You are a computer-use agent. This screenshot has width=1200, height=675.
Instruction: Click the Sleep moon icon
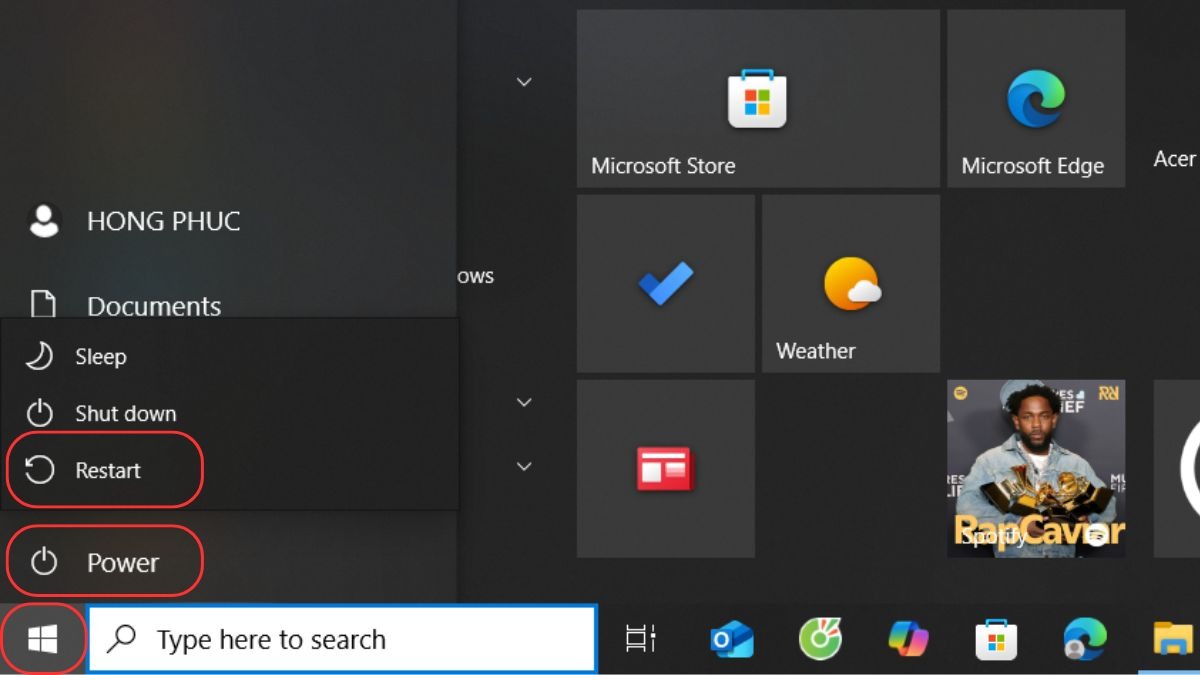click(39, 356)
